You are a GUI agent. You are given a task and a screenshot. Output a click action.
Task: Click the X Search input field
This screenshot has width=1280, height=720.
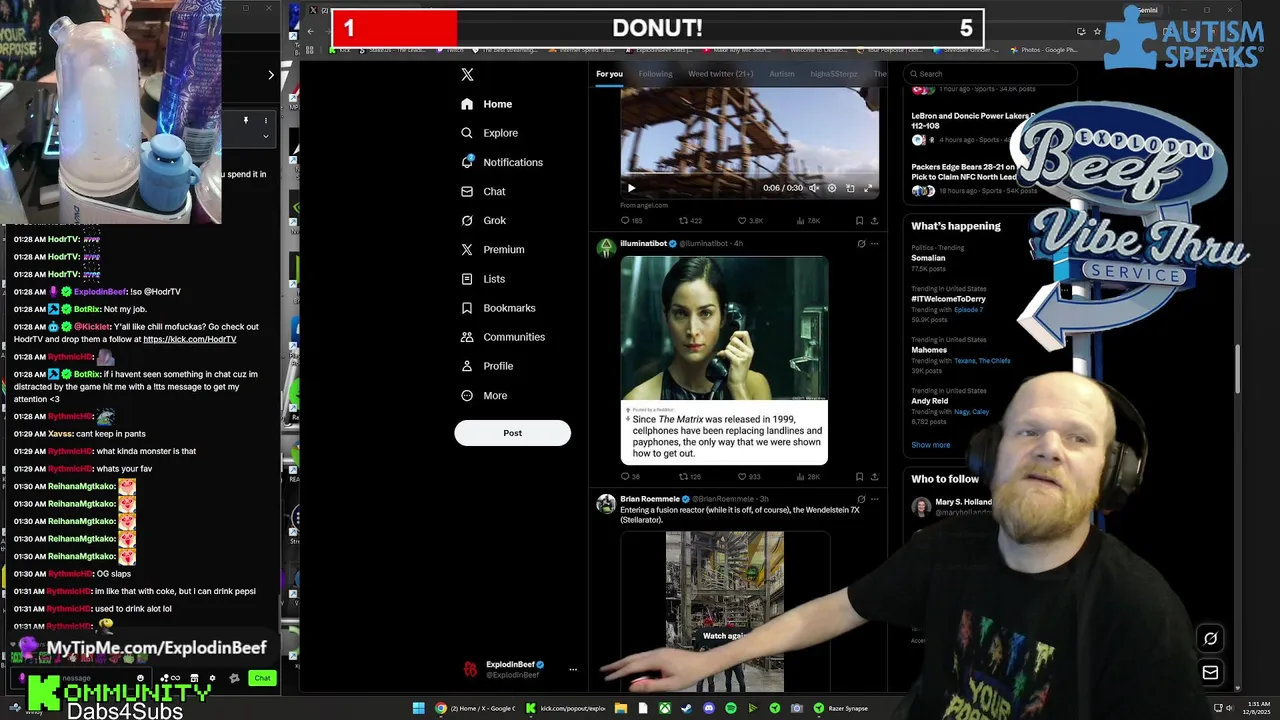pos(990,74)
